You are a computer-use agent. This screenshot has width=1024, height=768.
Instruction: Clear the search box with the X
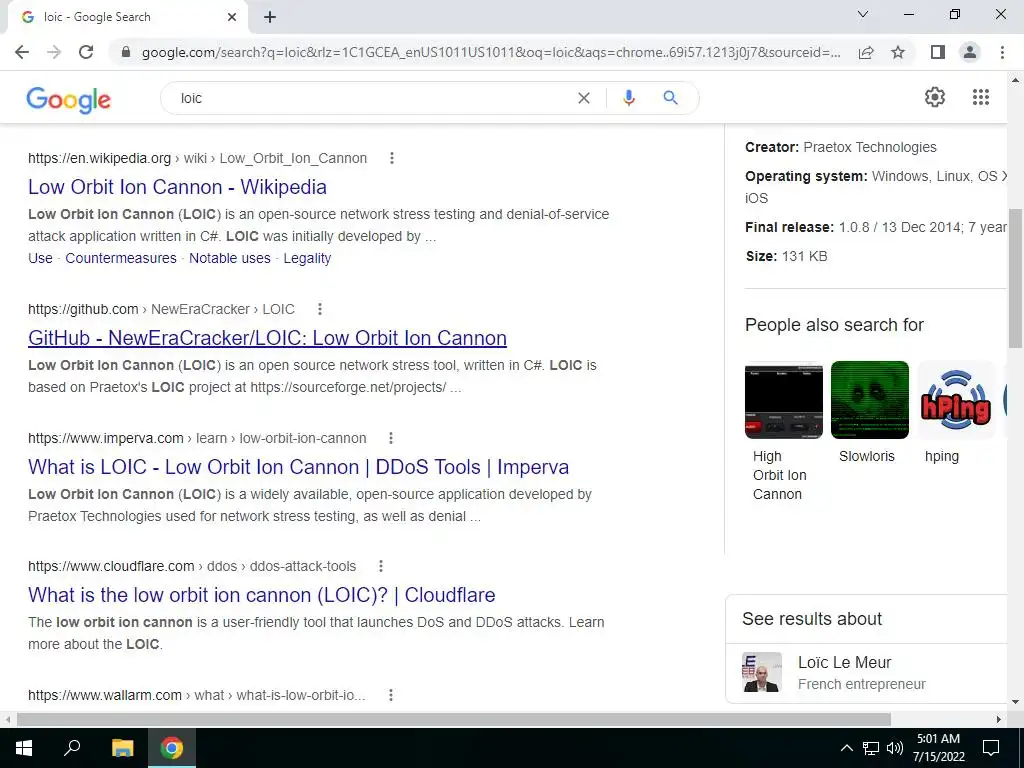pos(584,98)
